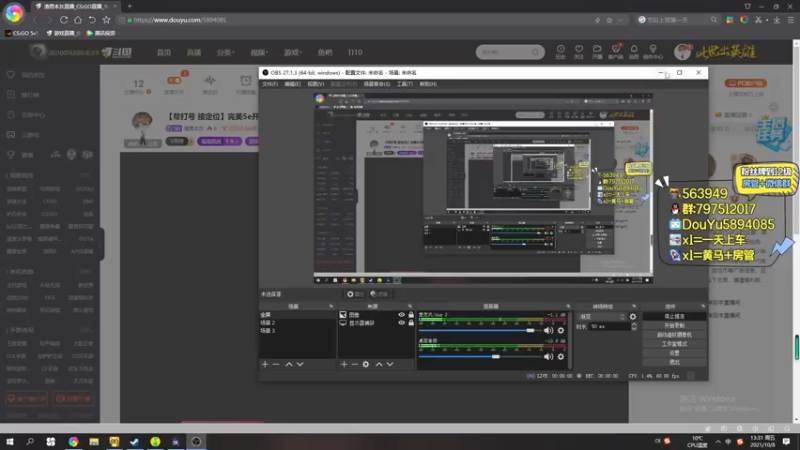Open Mic/Aux mixer channel settings gear

coord(561,331)
